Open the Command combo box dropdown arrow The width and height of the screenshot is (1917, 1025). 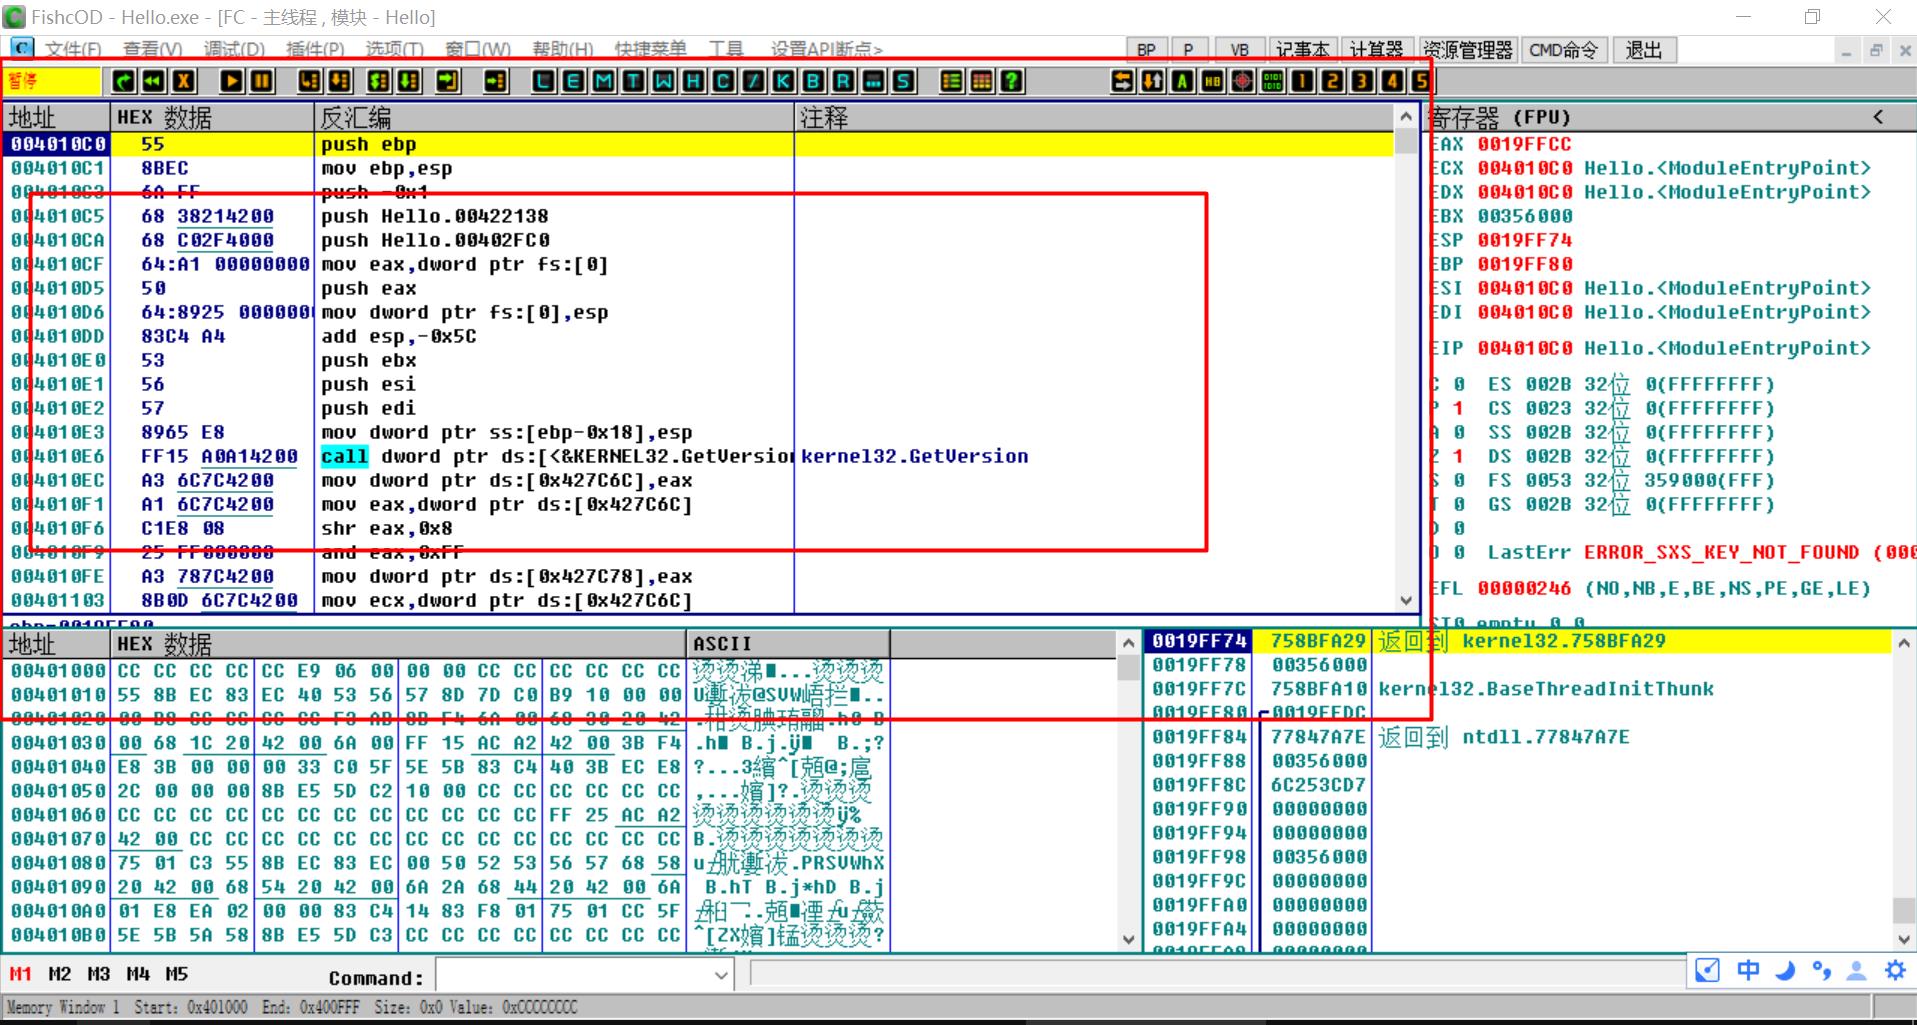721,975
